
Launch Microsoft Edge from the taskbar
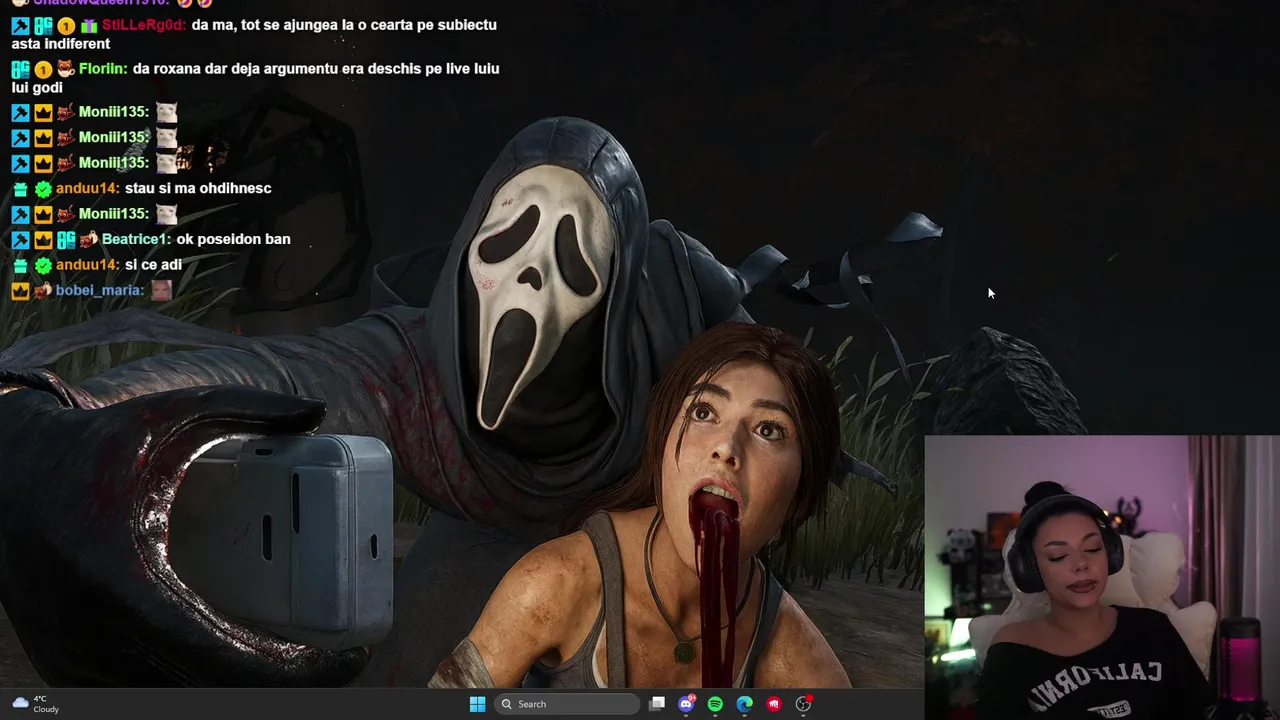pyautogui.click(x=745, y=704)
